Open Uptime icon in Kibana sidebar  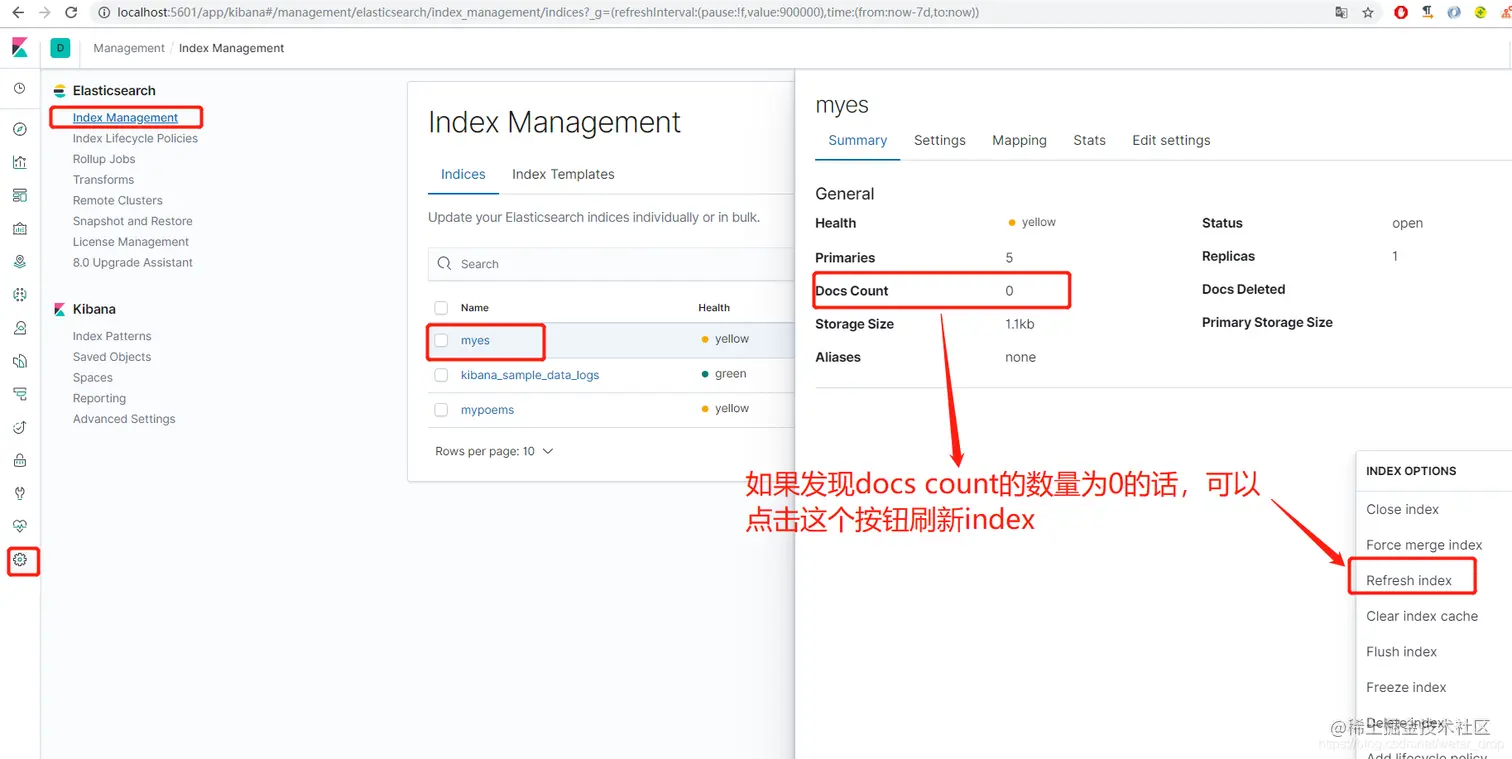coord(19,427)
